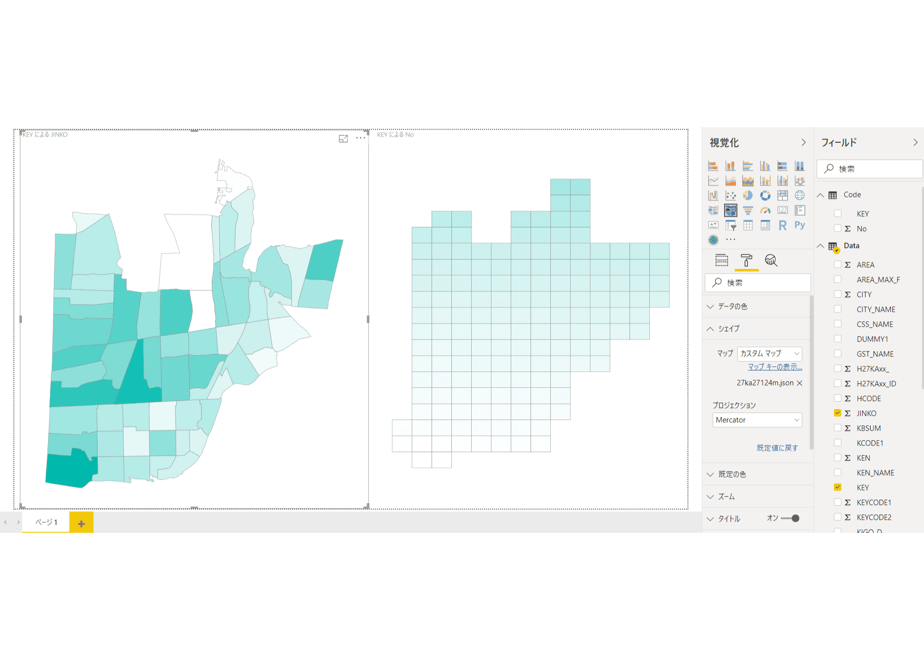
Task: Open the マップ カスタム マップ dropdown
Action: (770, 354)
